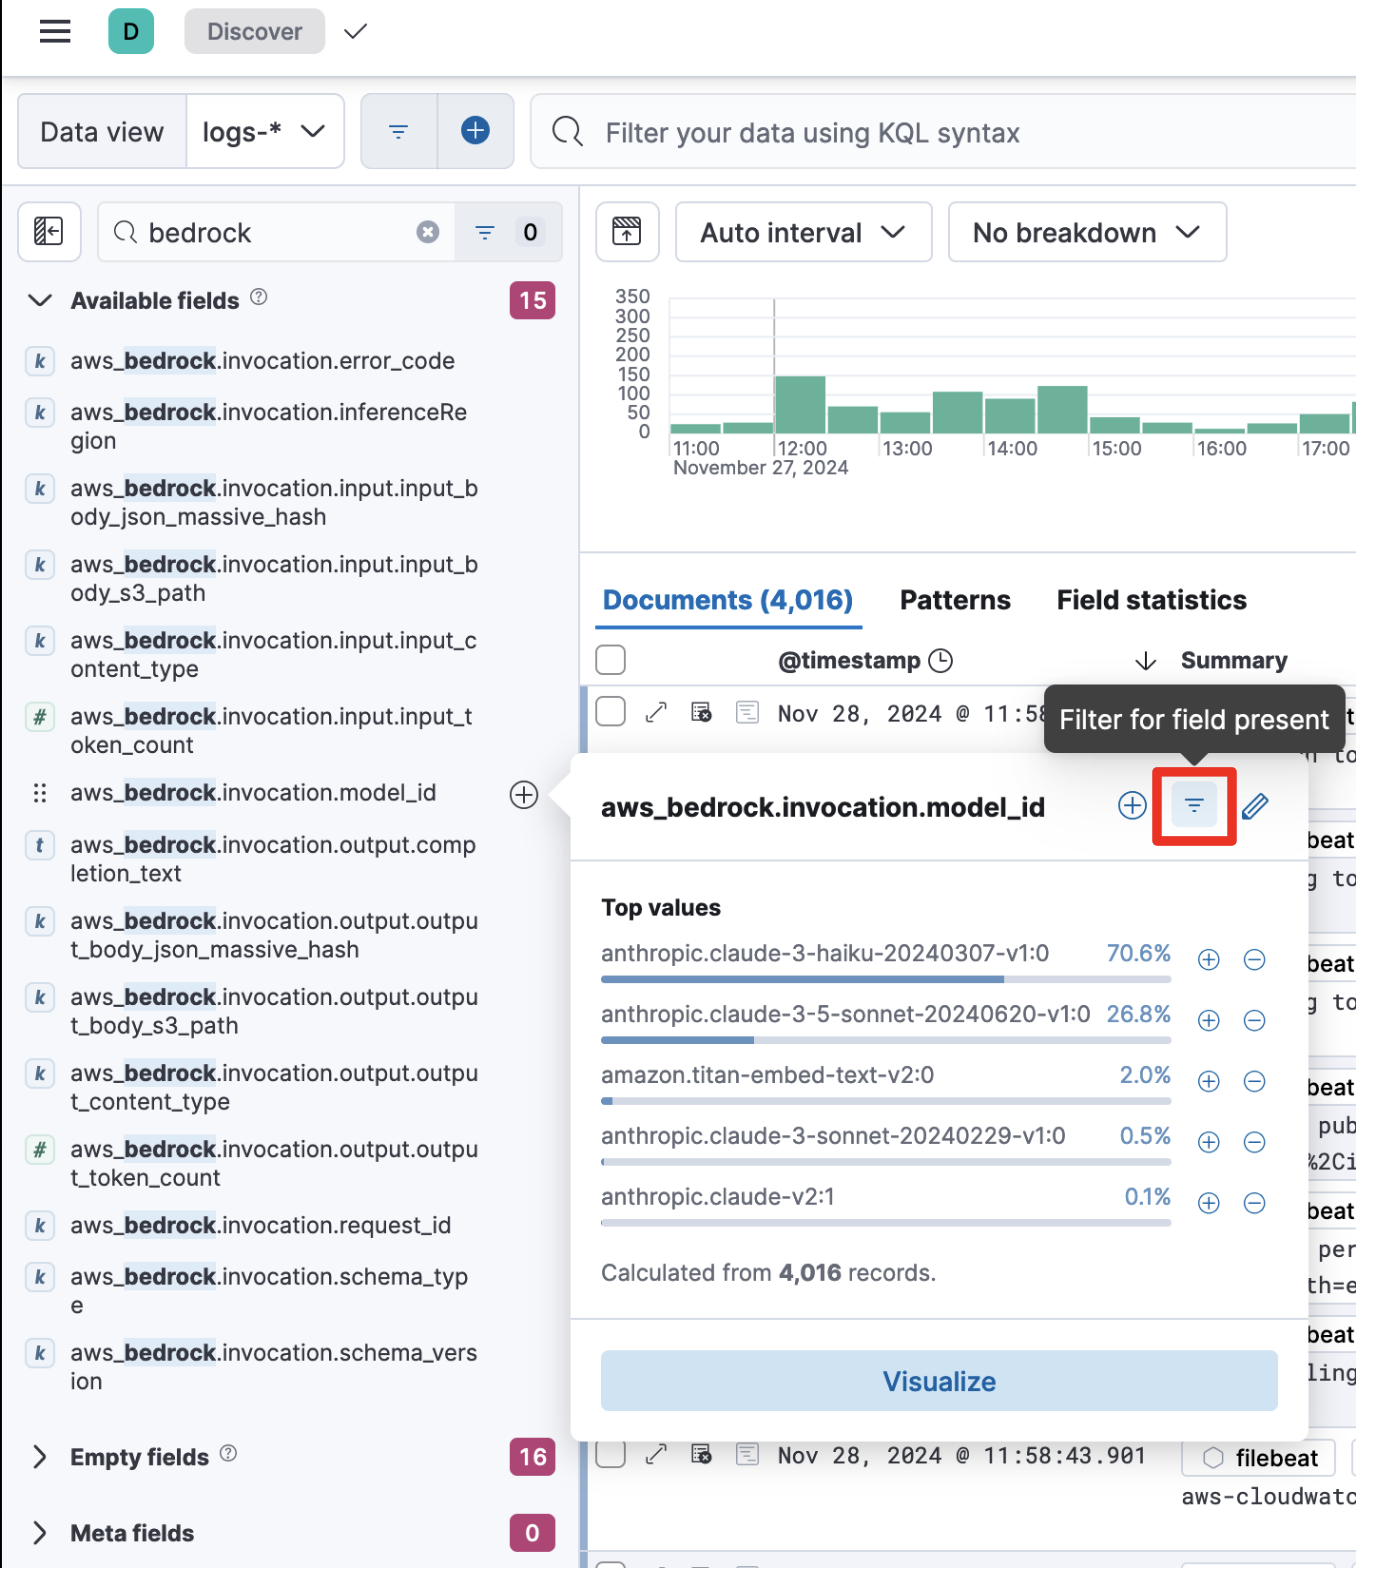Filter out claude-3-sonnet-20240229 value
Screen dimensions: 1388x1576
tap(1254, 1143)
